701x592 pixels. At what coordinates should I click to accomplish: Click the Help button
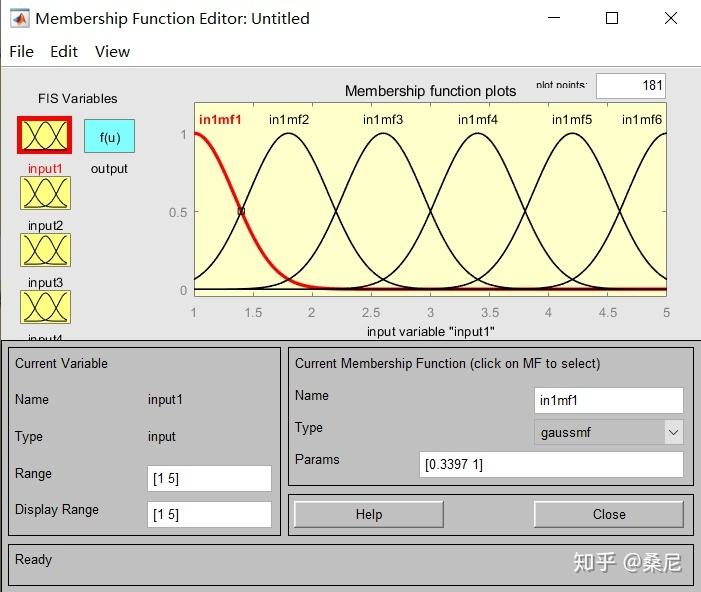(369, 514)
